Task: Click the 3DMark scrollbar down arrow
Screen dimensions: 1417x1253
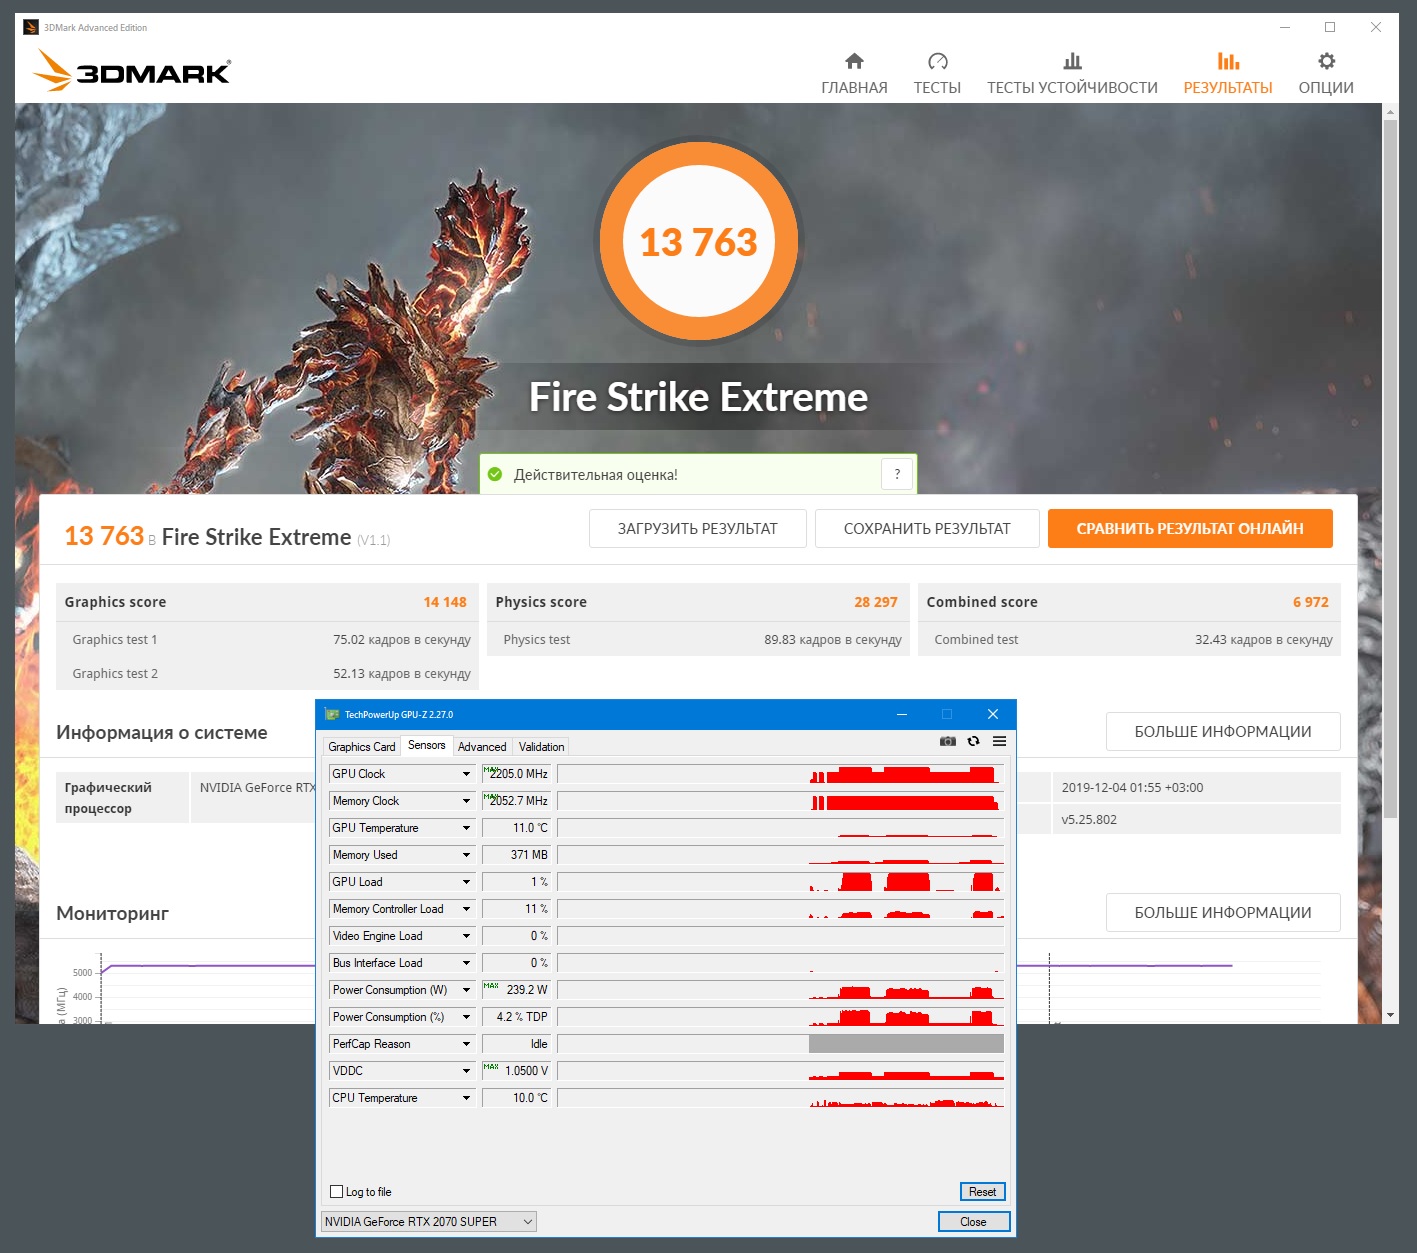Action: tap(1390, 1015)
